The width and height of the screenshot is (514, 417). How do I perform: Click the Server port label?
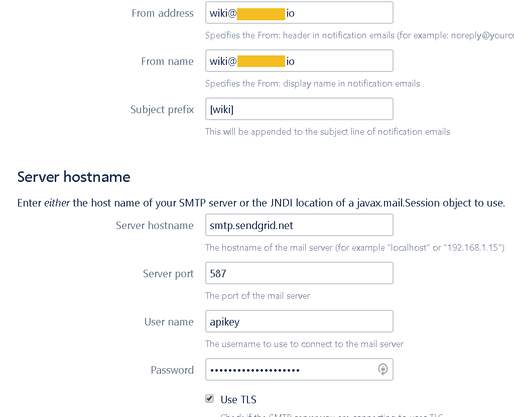click(168, 274)
